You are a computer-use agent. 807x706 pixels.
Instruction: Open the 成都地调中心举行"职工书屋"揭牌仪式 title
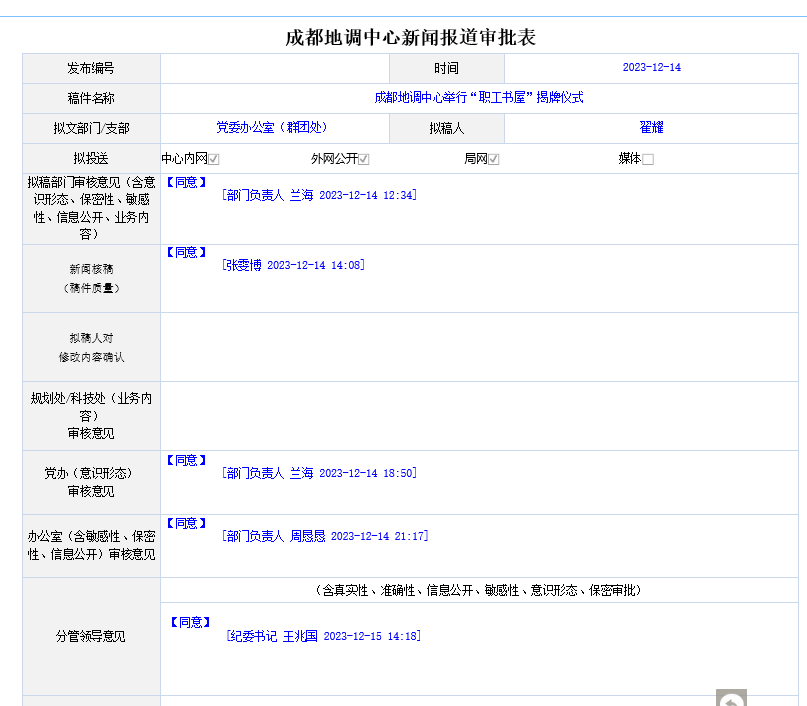tap(479, 98)
